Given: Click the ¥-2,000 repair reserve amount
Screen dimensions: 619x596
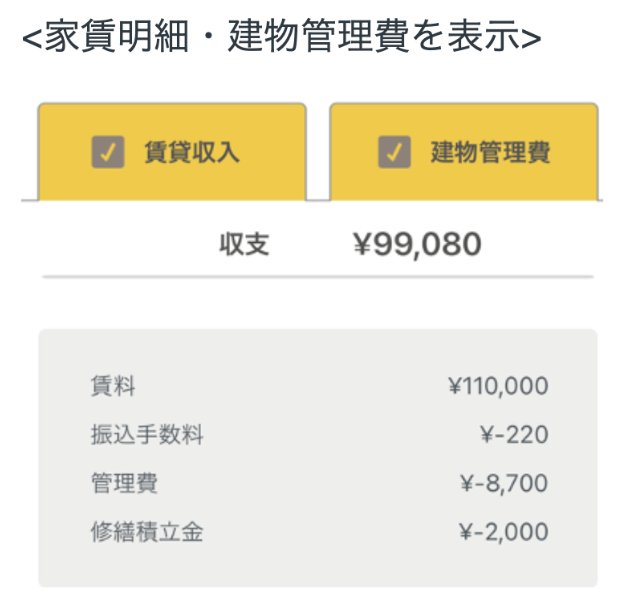Looking at the screenshot, I should click(x=503, y=532).
